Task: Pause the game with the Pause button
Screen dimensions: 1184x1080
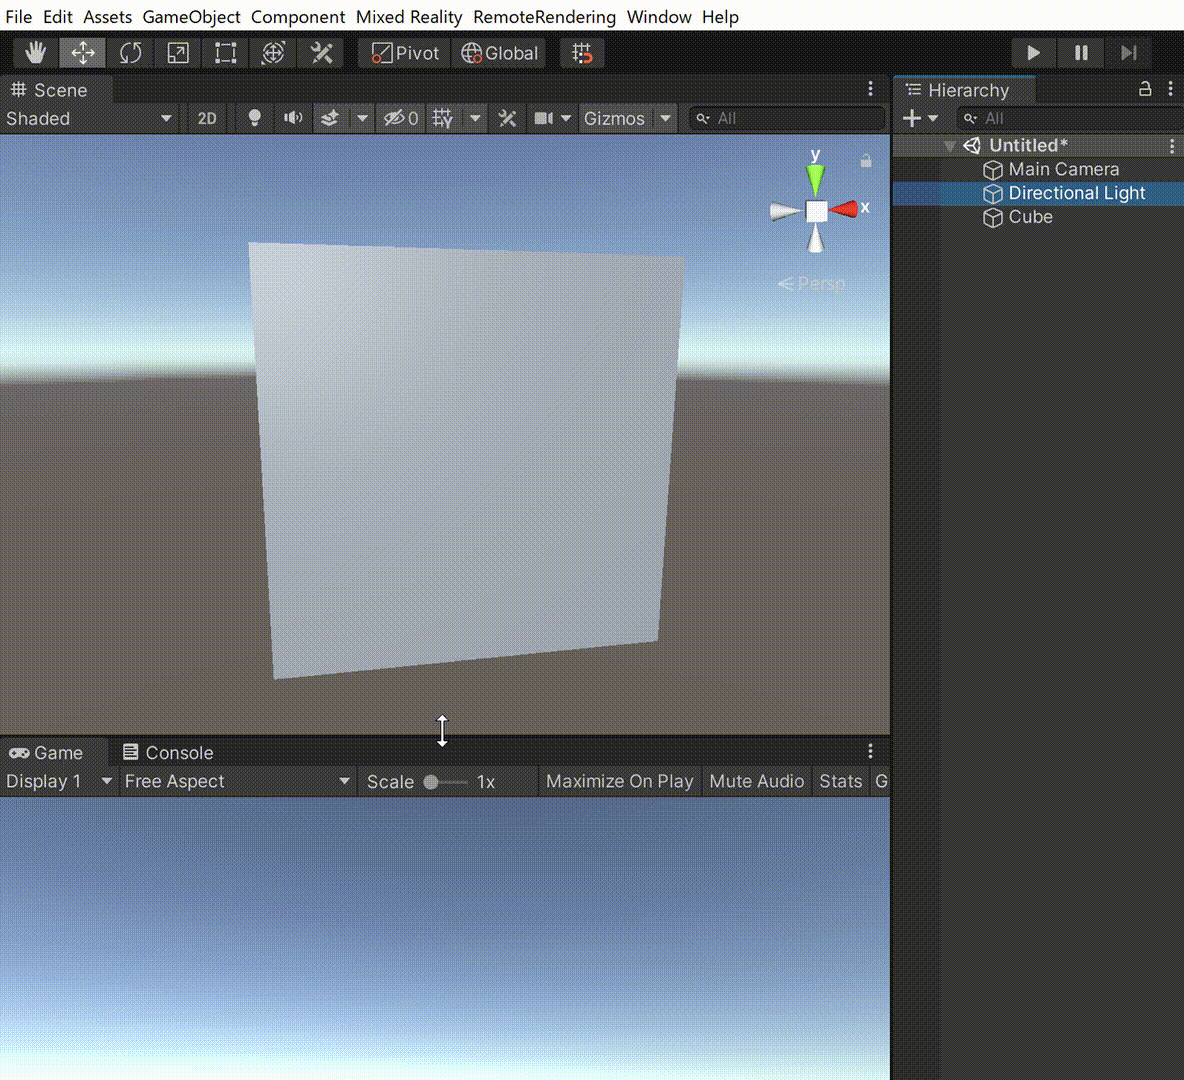Action: (1081, 53)
